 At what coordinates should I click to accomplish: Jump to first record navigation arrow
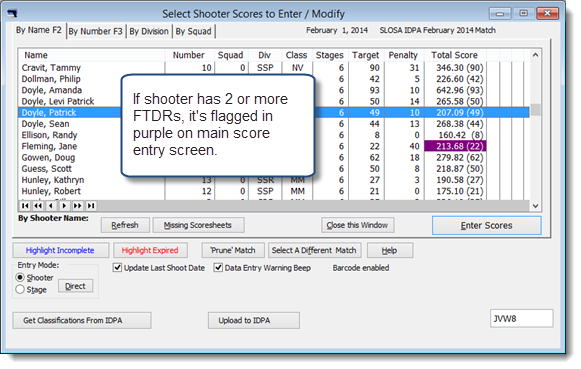tap(25, 206)
